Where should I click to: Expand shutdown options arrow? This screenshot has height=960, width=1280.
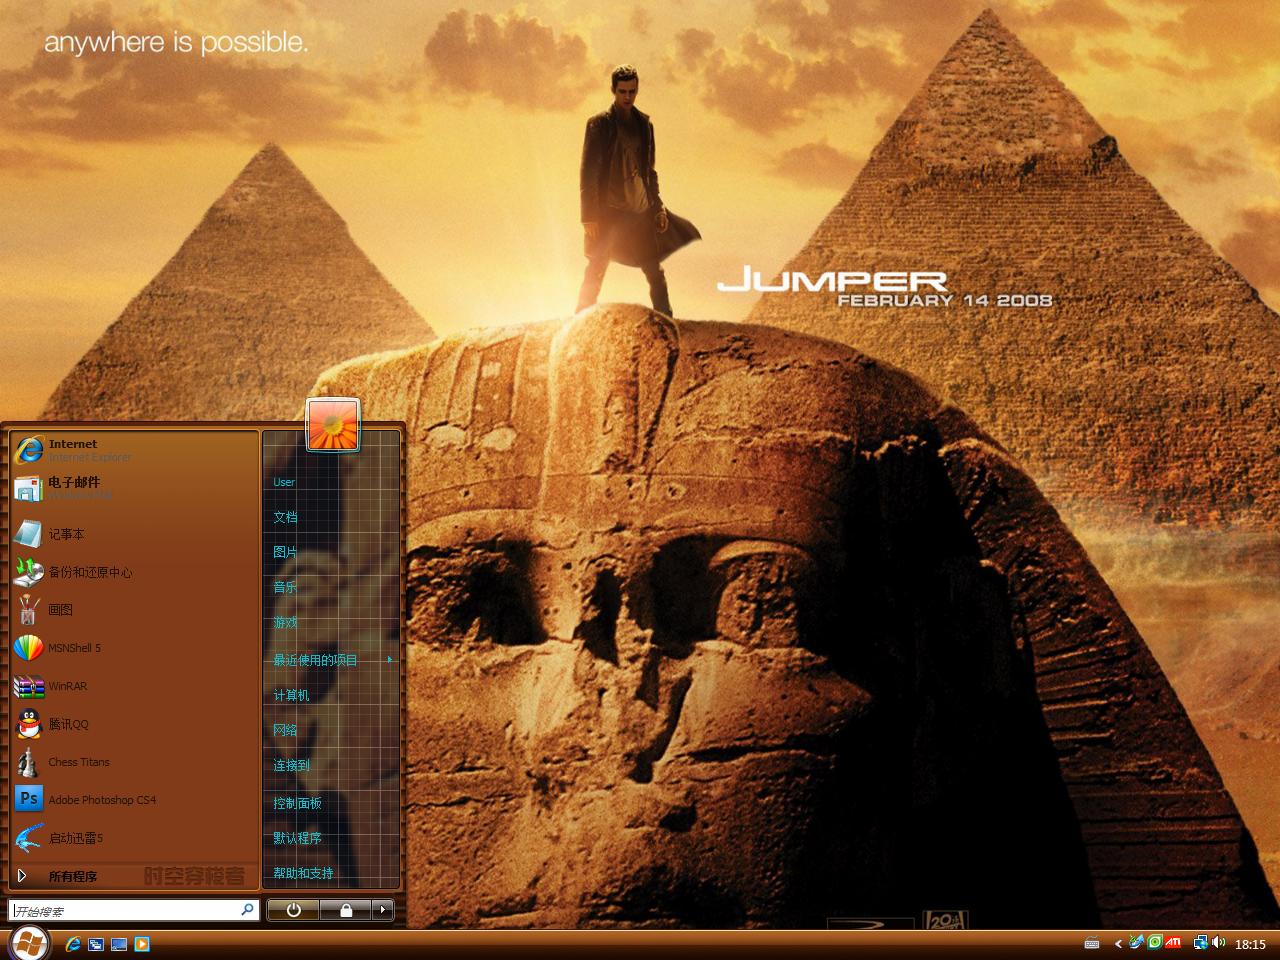[382, 910]
